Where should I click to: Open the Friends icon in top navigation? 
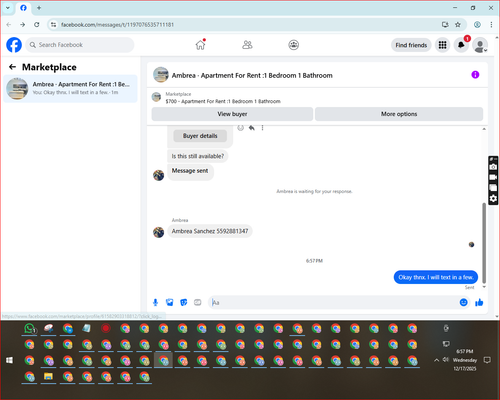pyautogui.click(x=247, y=45)
